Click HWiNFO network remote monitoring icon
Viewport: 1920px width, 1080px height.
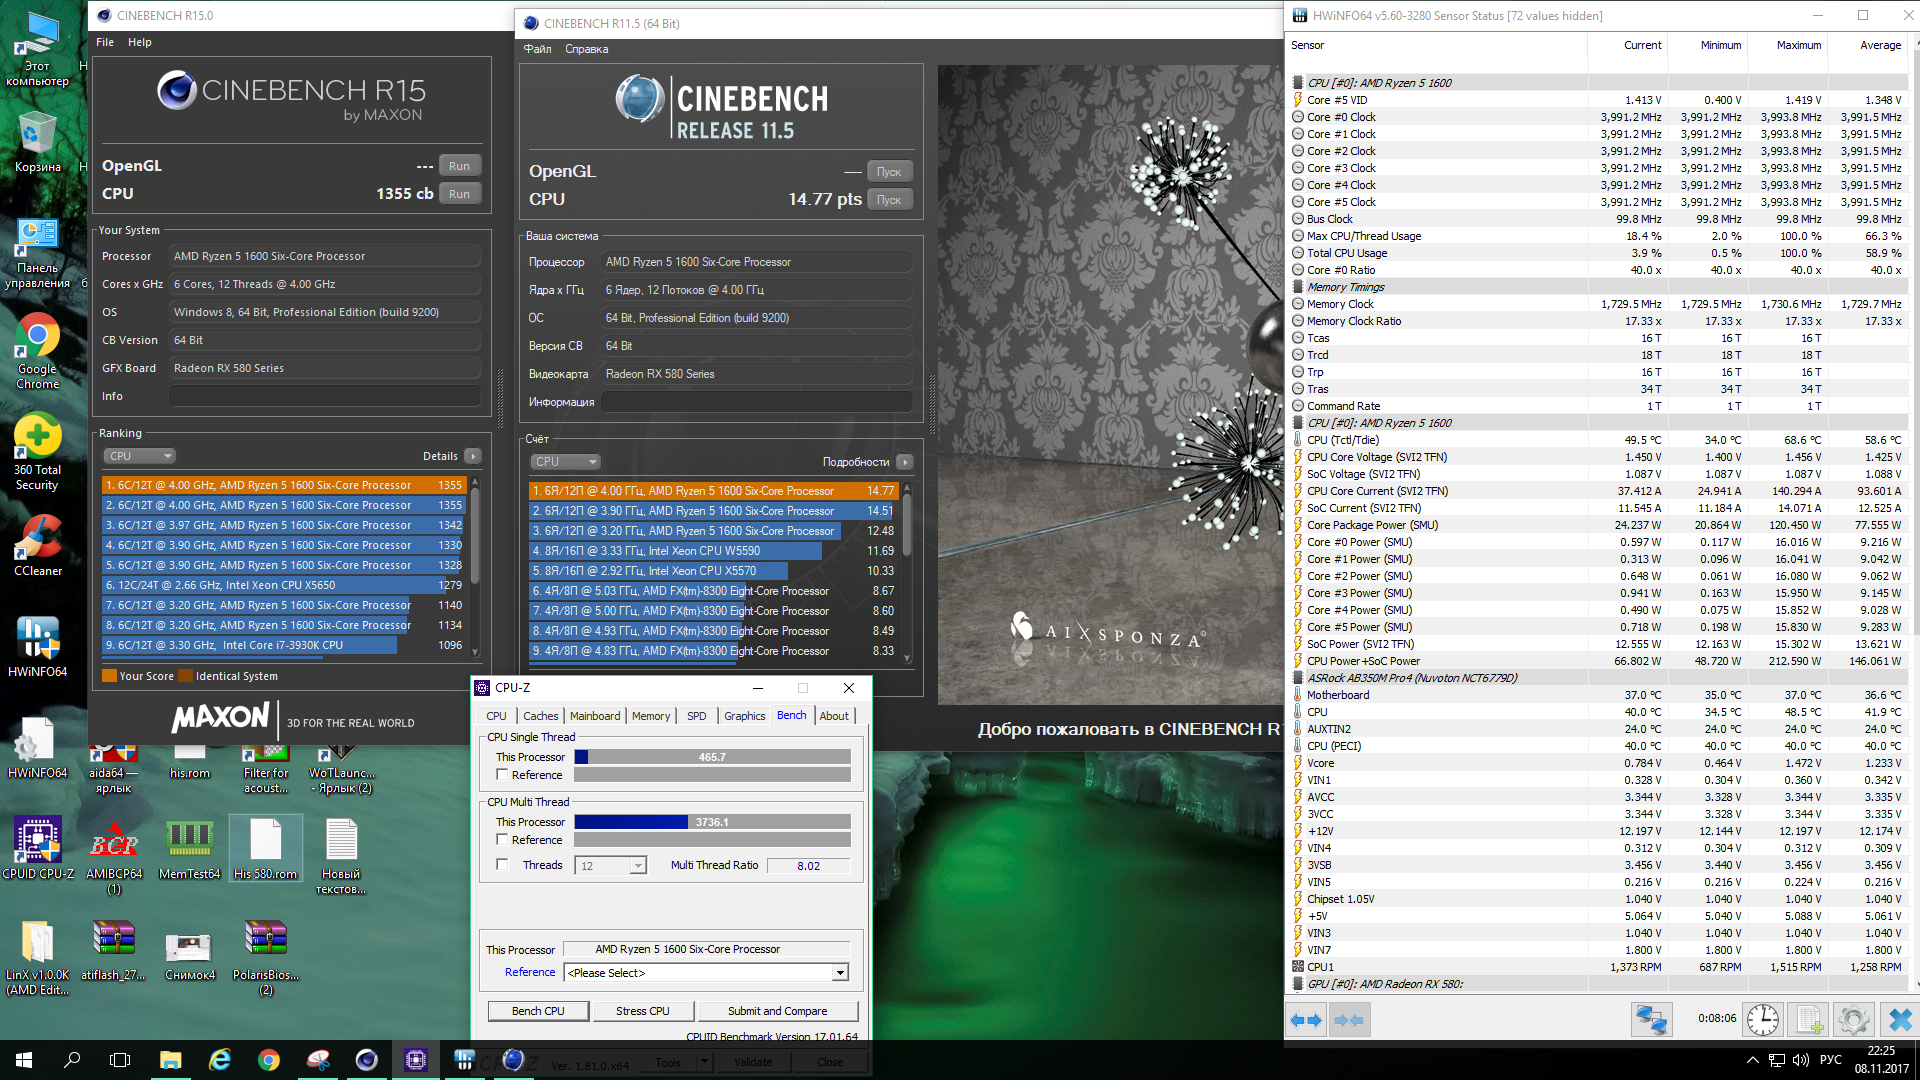pos(1651,1020)
